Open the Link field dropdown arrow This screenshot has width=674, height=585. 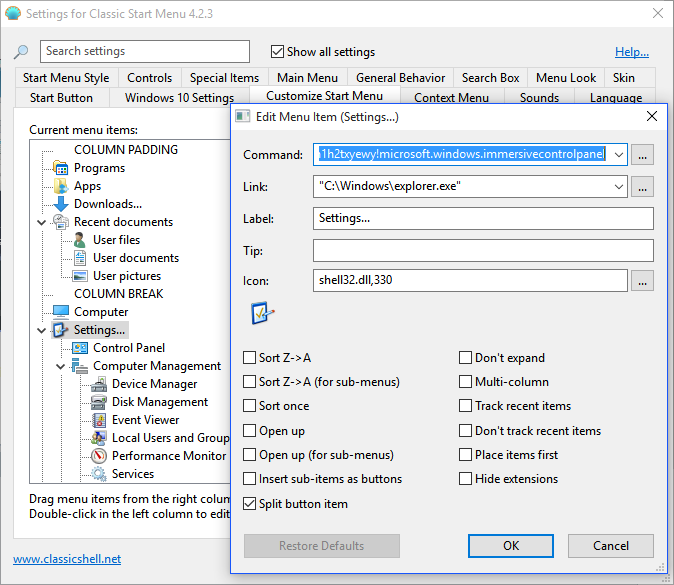[619, 187]
